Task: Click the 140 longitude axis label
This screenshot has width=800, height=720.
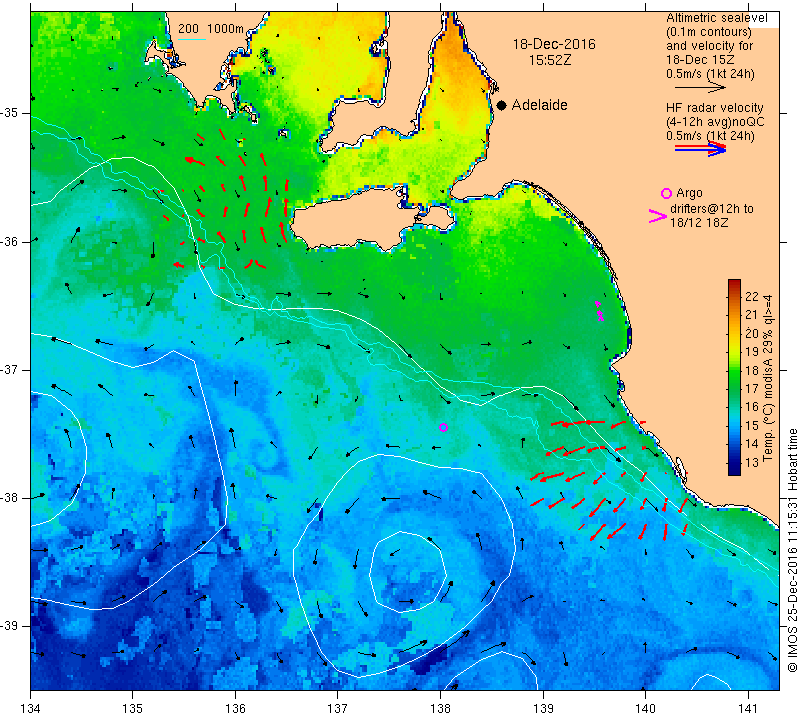Action: (645, 709)
